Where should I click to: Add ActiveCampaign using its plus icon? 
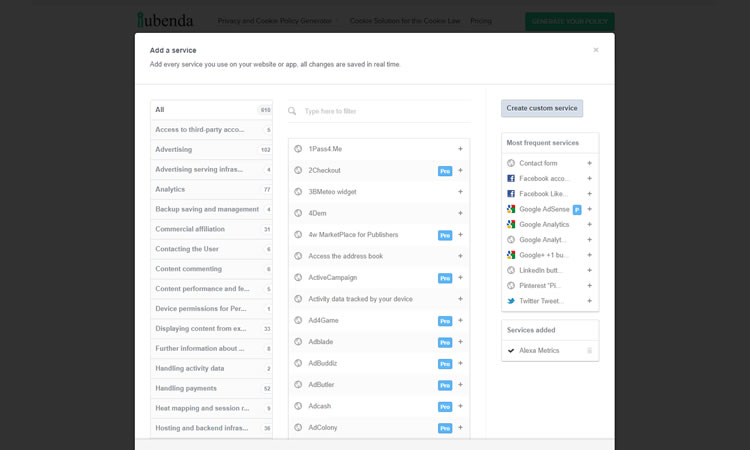click(460, 277)
